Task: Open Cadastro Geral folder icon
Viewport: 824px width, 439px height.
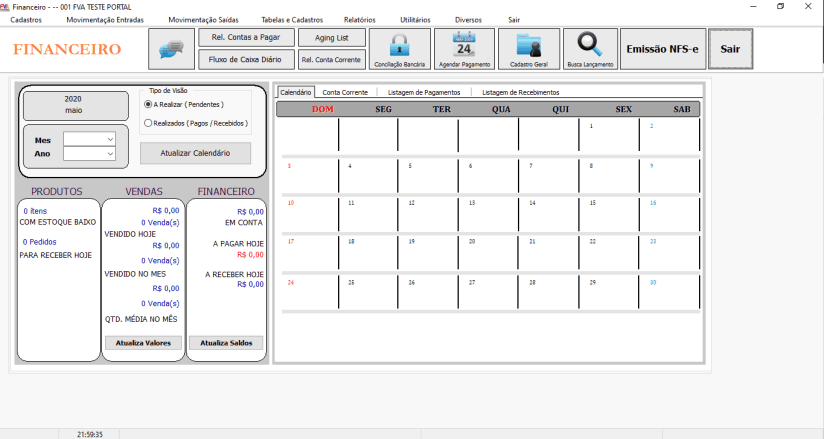Action: pos(529,46)
